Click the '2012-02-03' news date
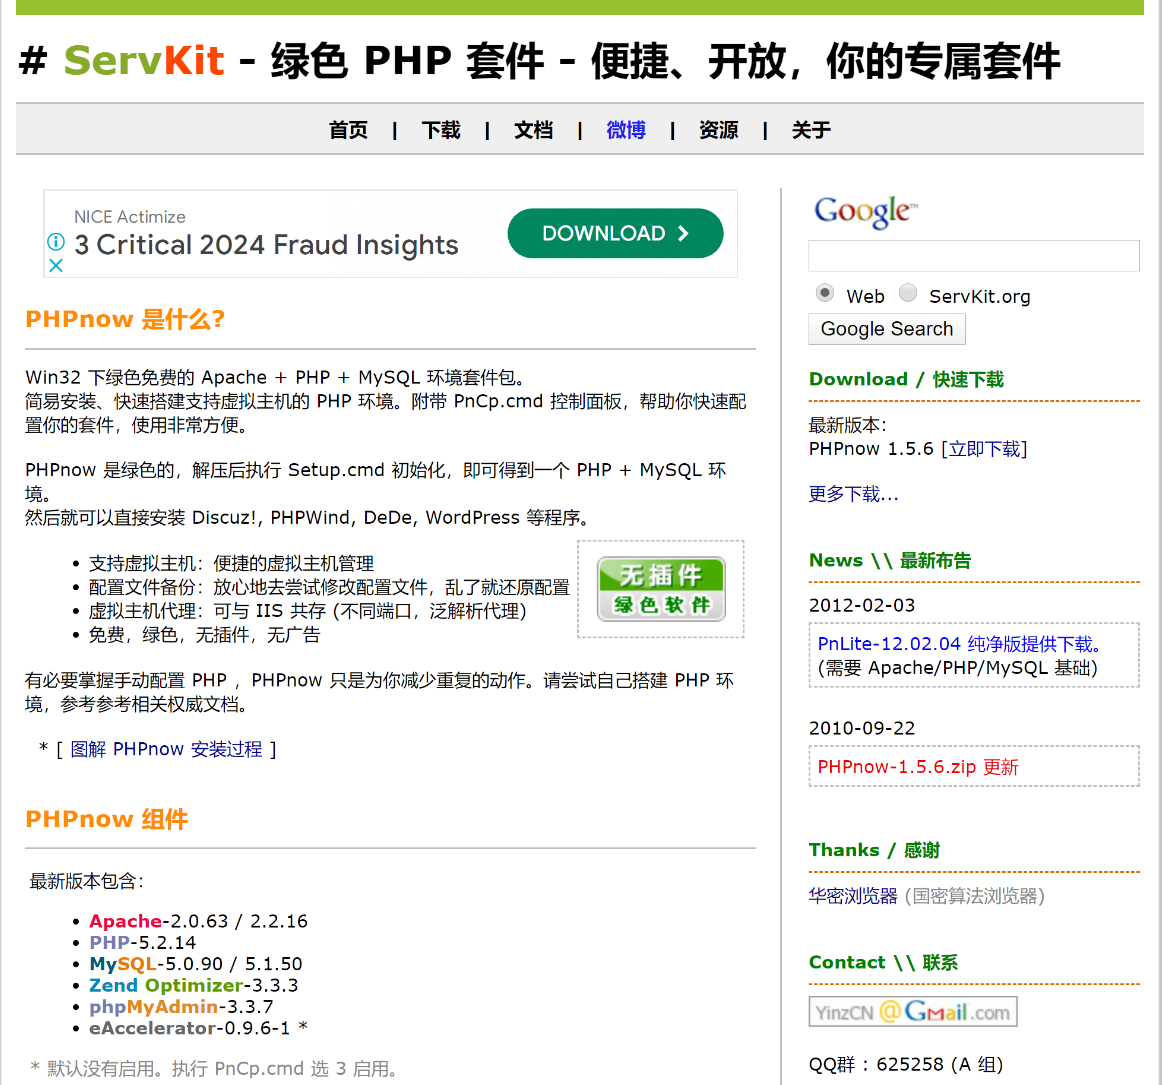This screenshot has height=1085, width=1162. pos(862,605)
